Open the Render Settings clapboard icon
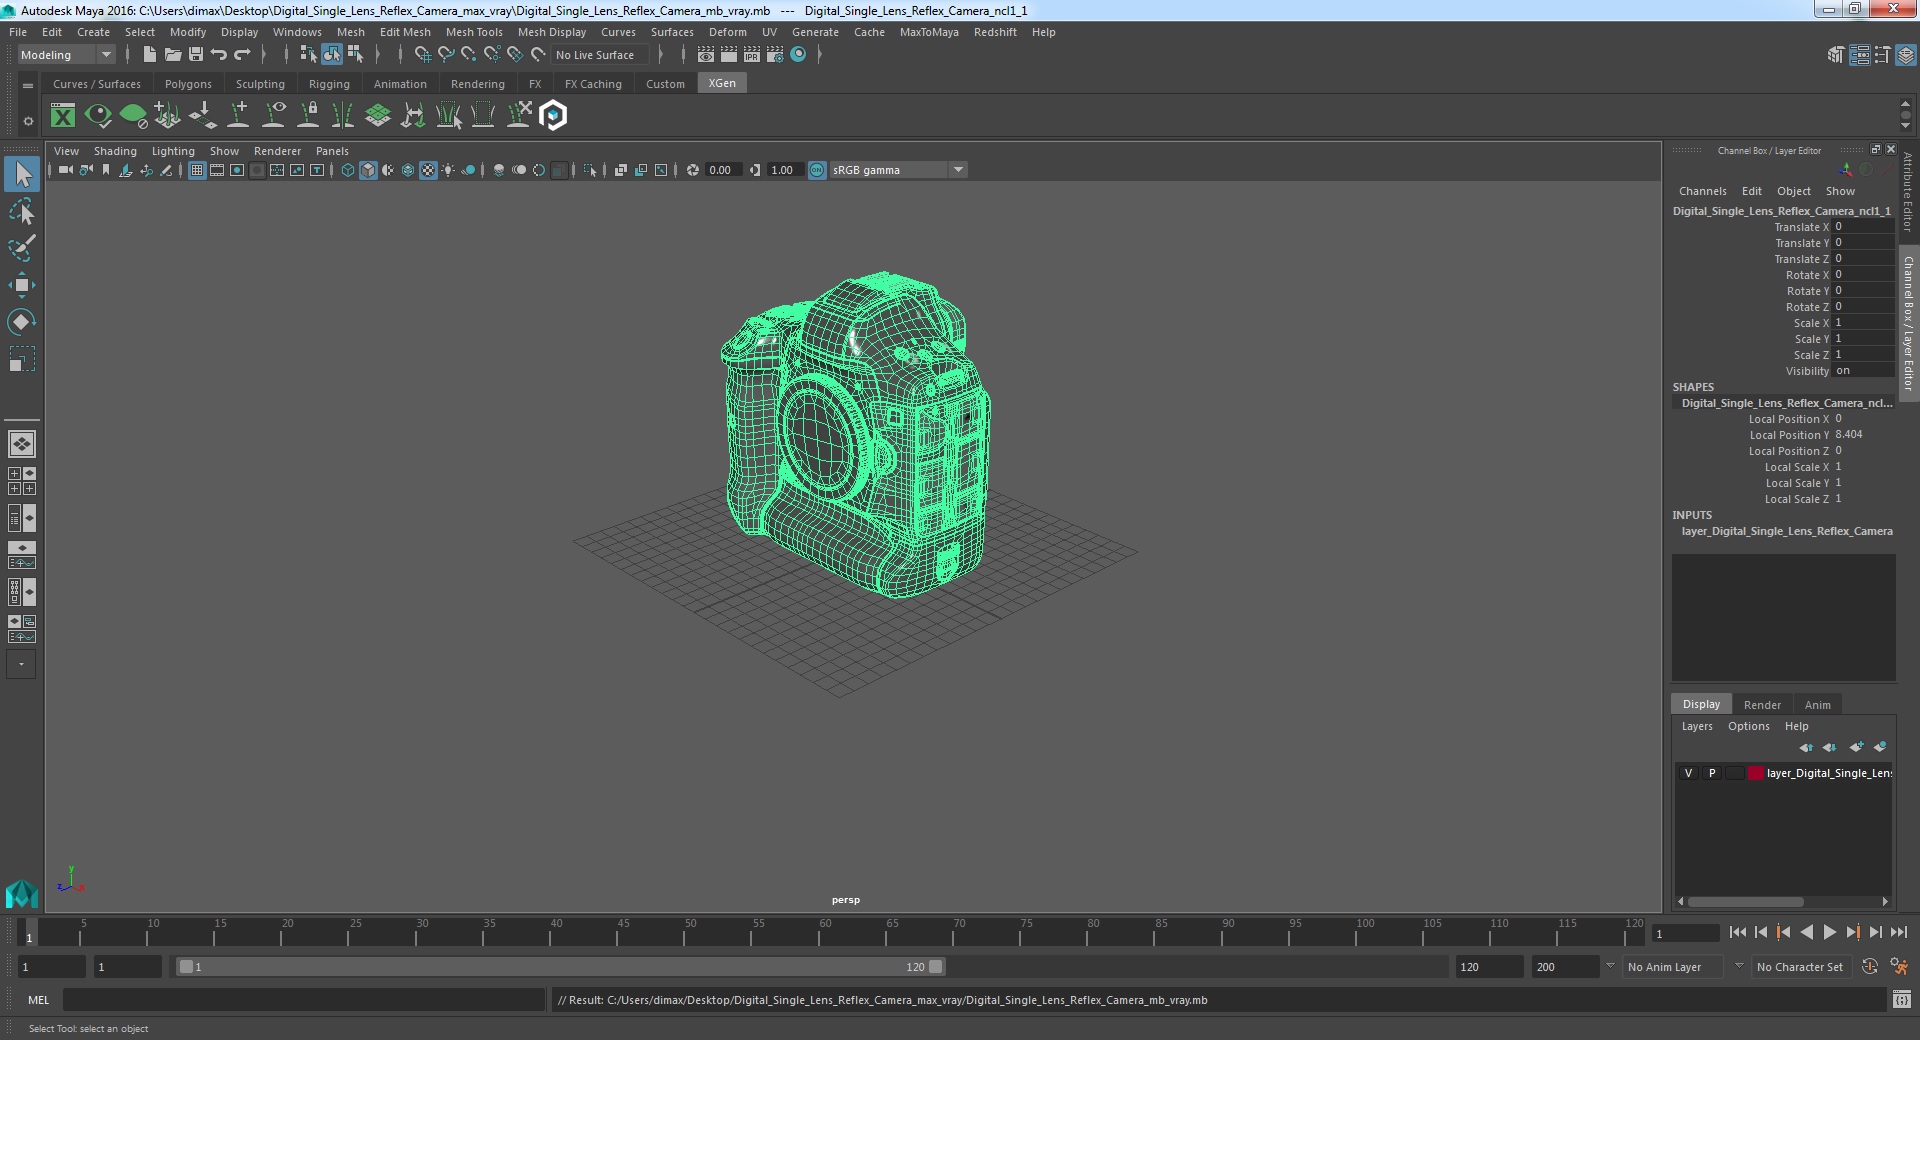 (775, 55)
